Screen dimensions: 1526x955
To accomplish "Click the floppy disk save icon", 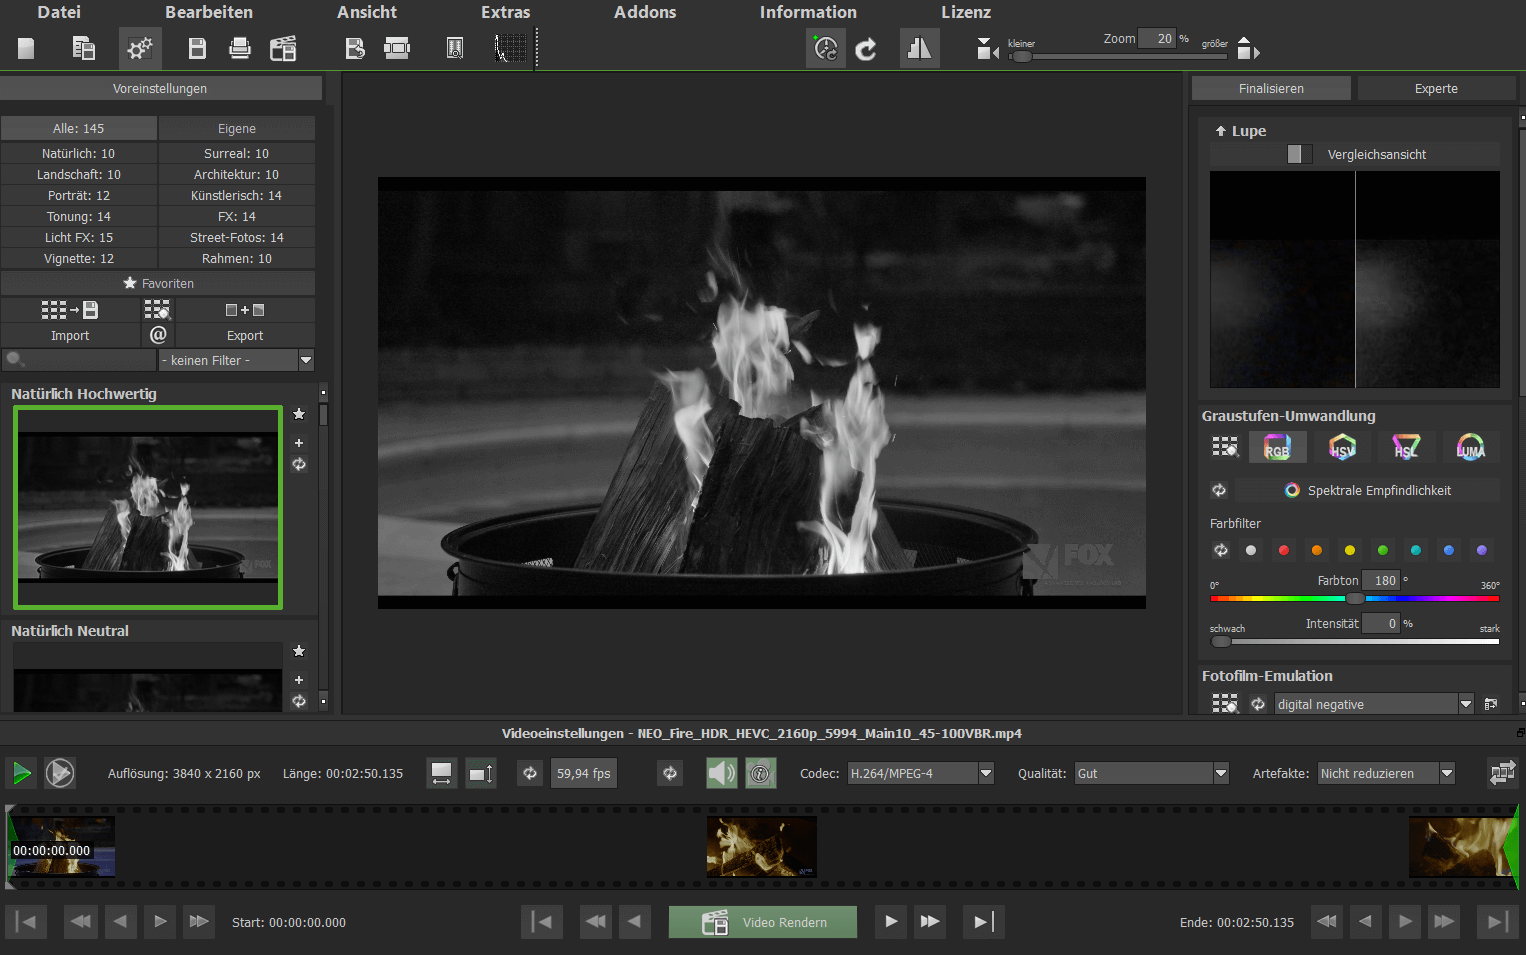I will coord(197,48).
